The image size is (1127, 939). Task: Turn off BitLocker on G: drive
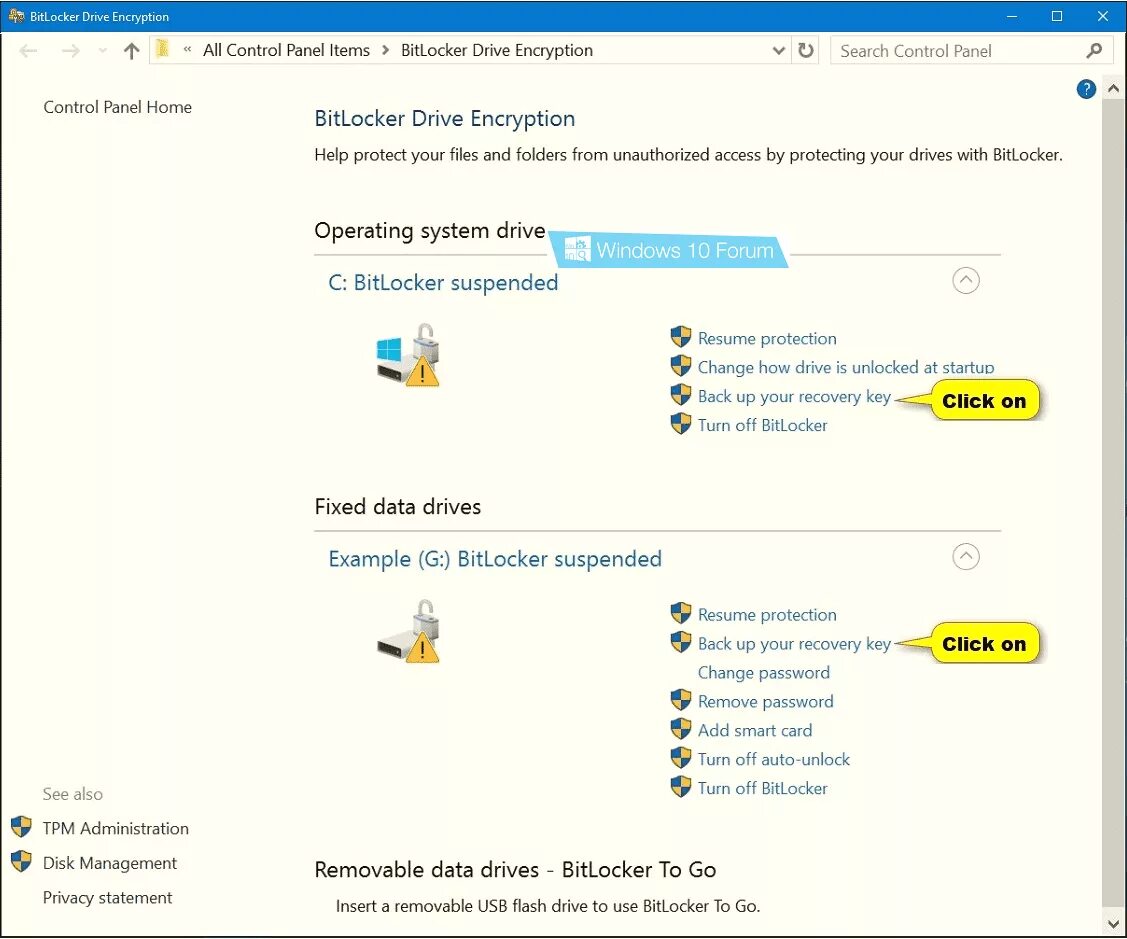click(x=763, y=788)
